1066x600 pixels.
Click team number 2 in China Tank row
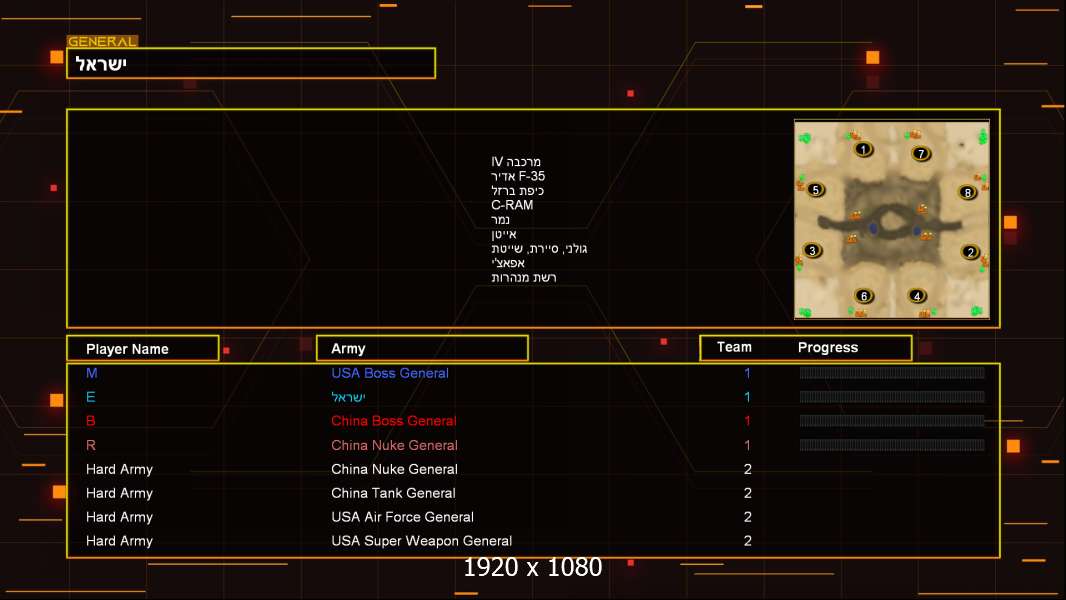(748, 493)
